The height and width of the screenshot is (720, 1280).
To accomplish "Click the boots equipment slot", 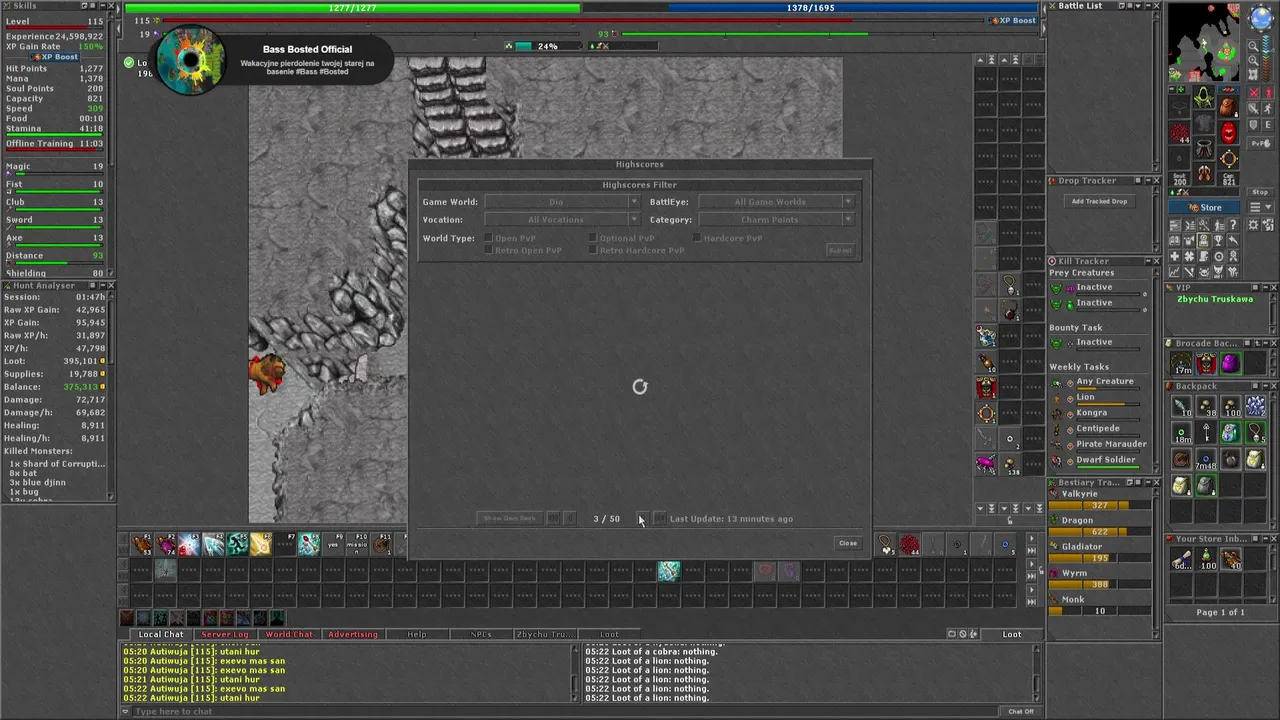I will [x=1204, y=173].
